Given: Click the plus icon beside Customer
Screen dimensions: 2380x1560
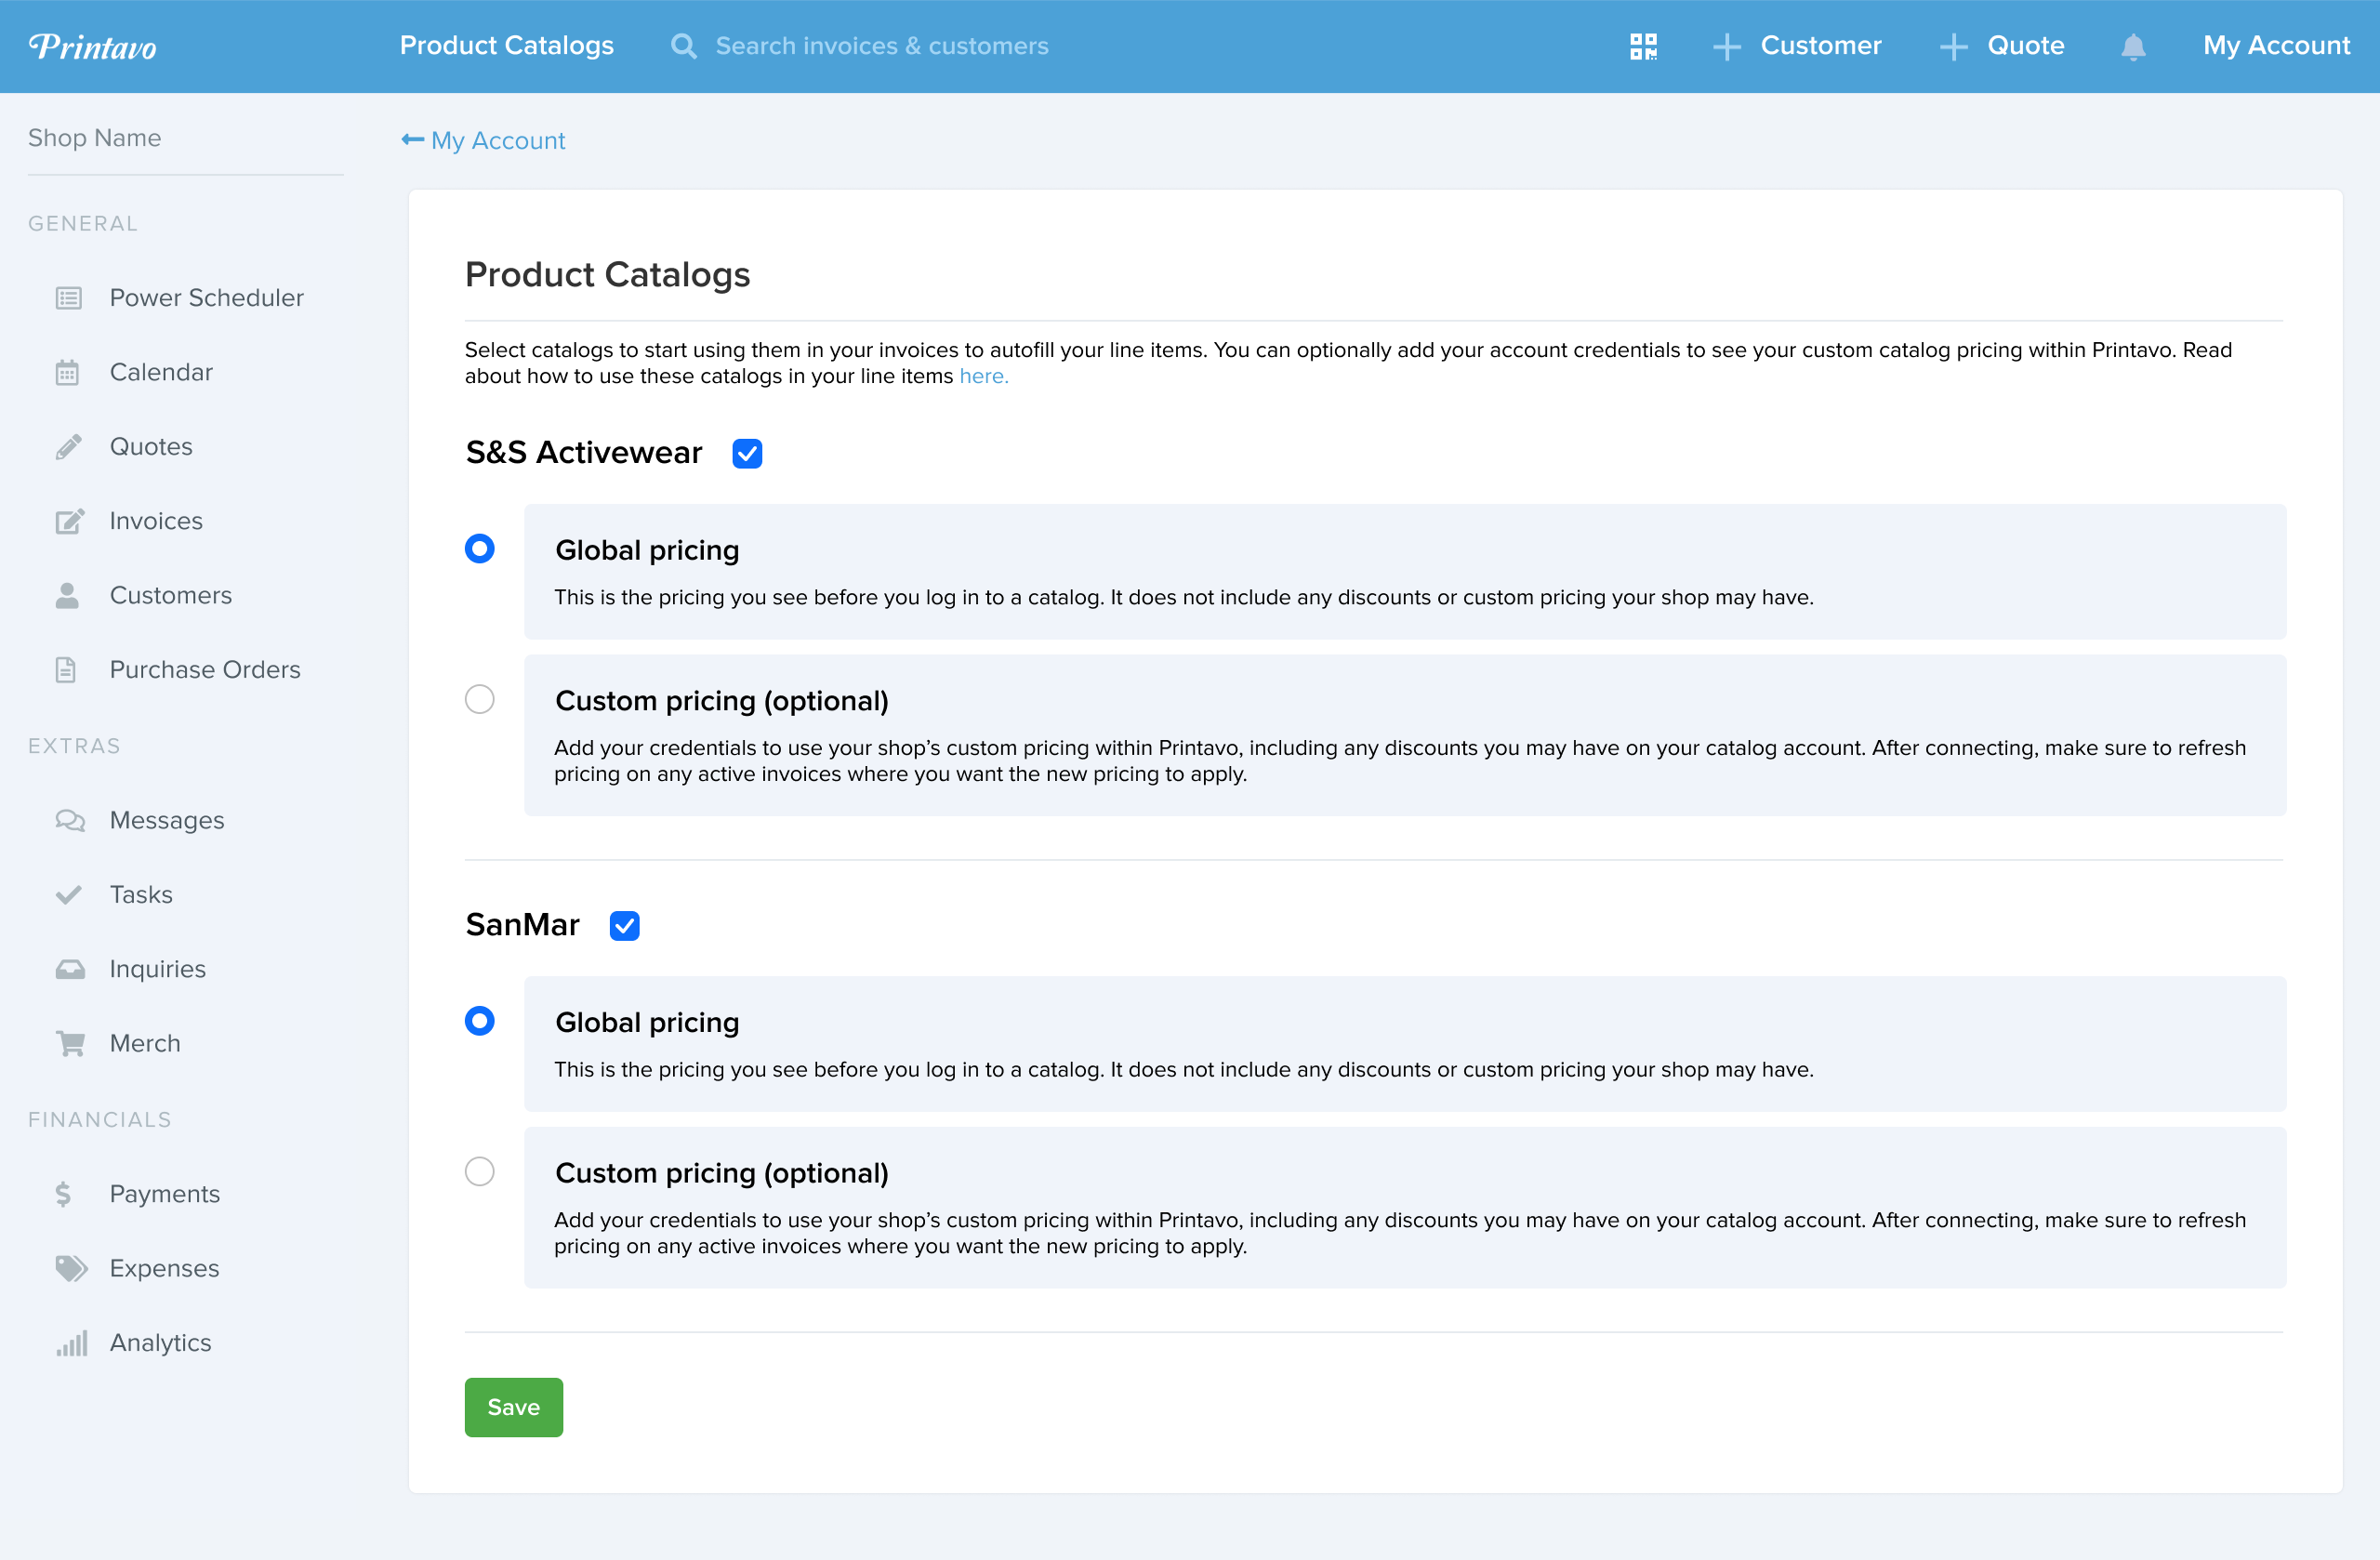Looking at the screenshot, I should coord(1726,46).
